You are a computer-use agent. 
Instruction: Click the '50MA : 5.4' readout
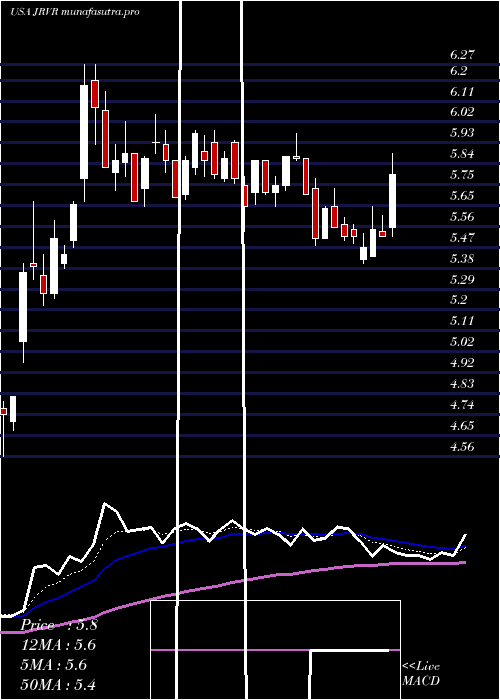tap(58, 685)
